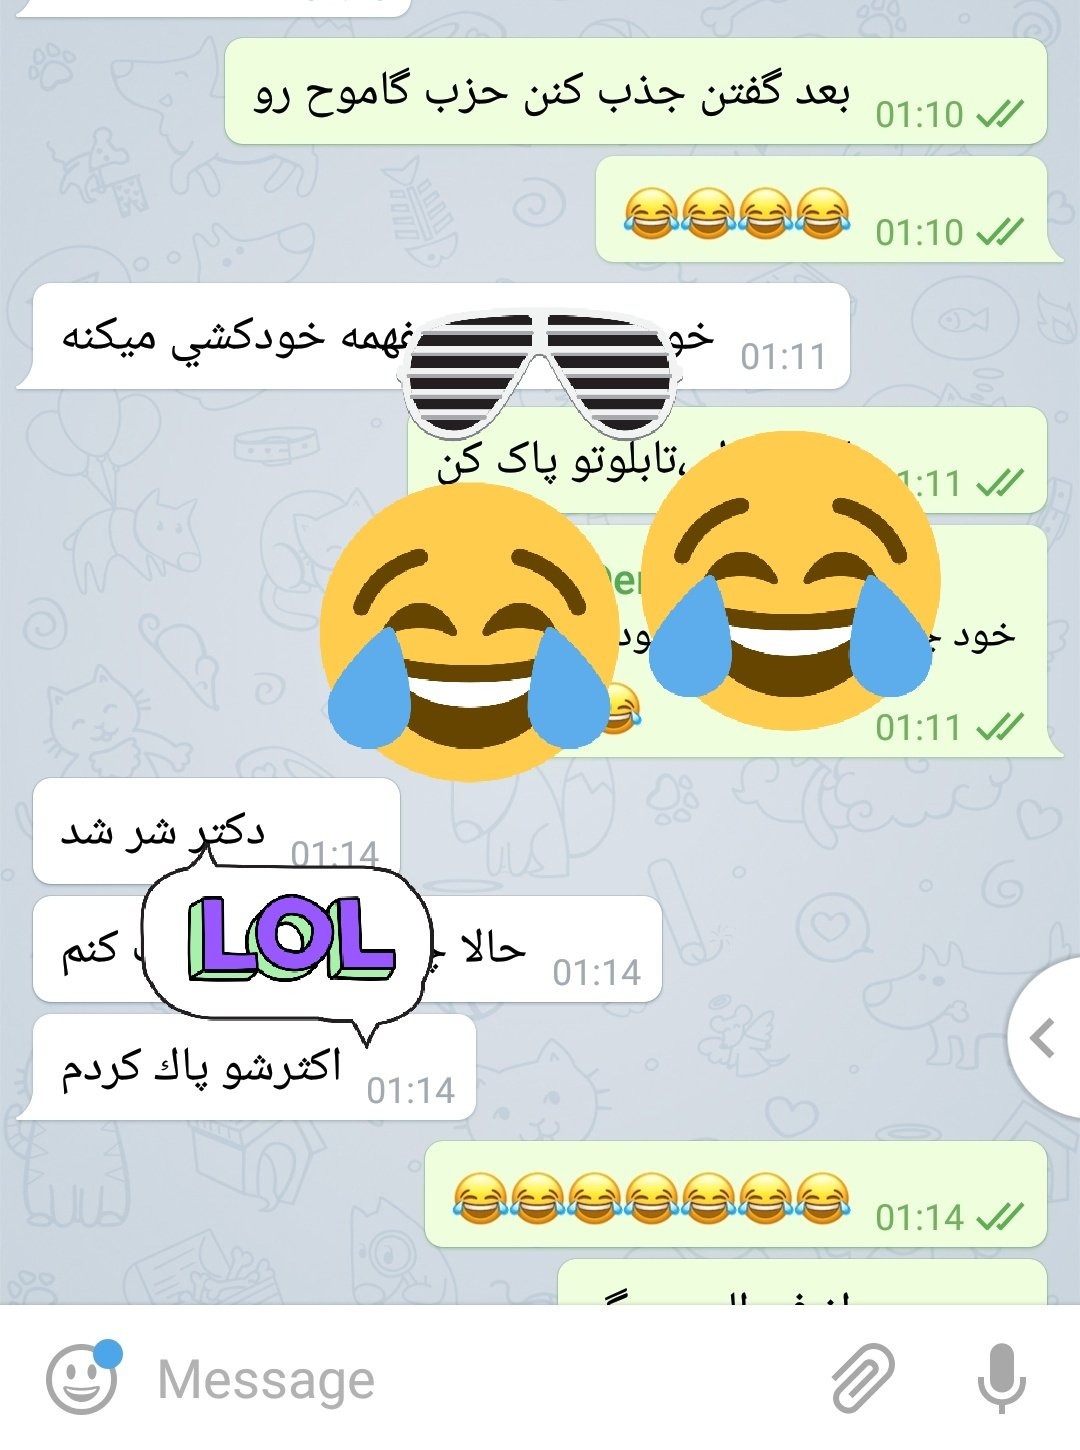Tap the outgoing message تابلوتو پاک کن
1080x1450 pixels.
coord(727,461)
